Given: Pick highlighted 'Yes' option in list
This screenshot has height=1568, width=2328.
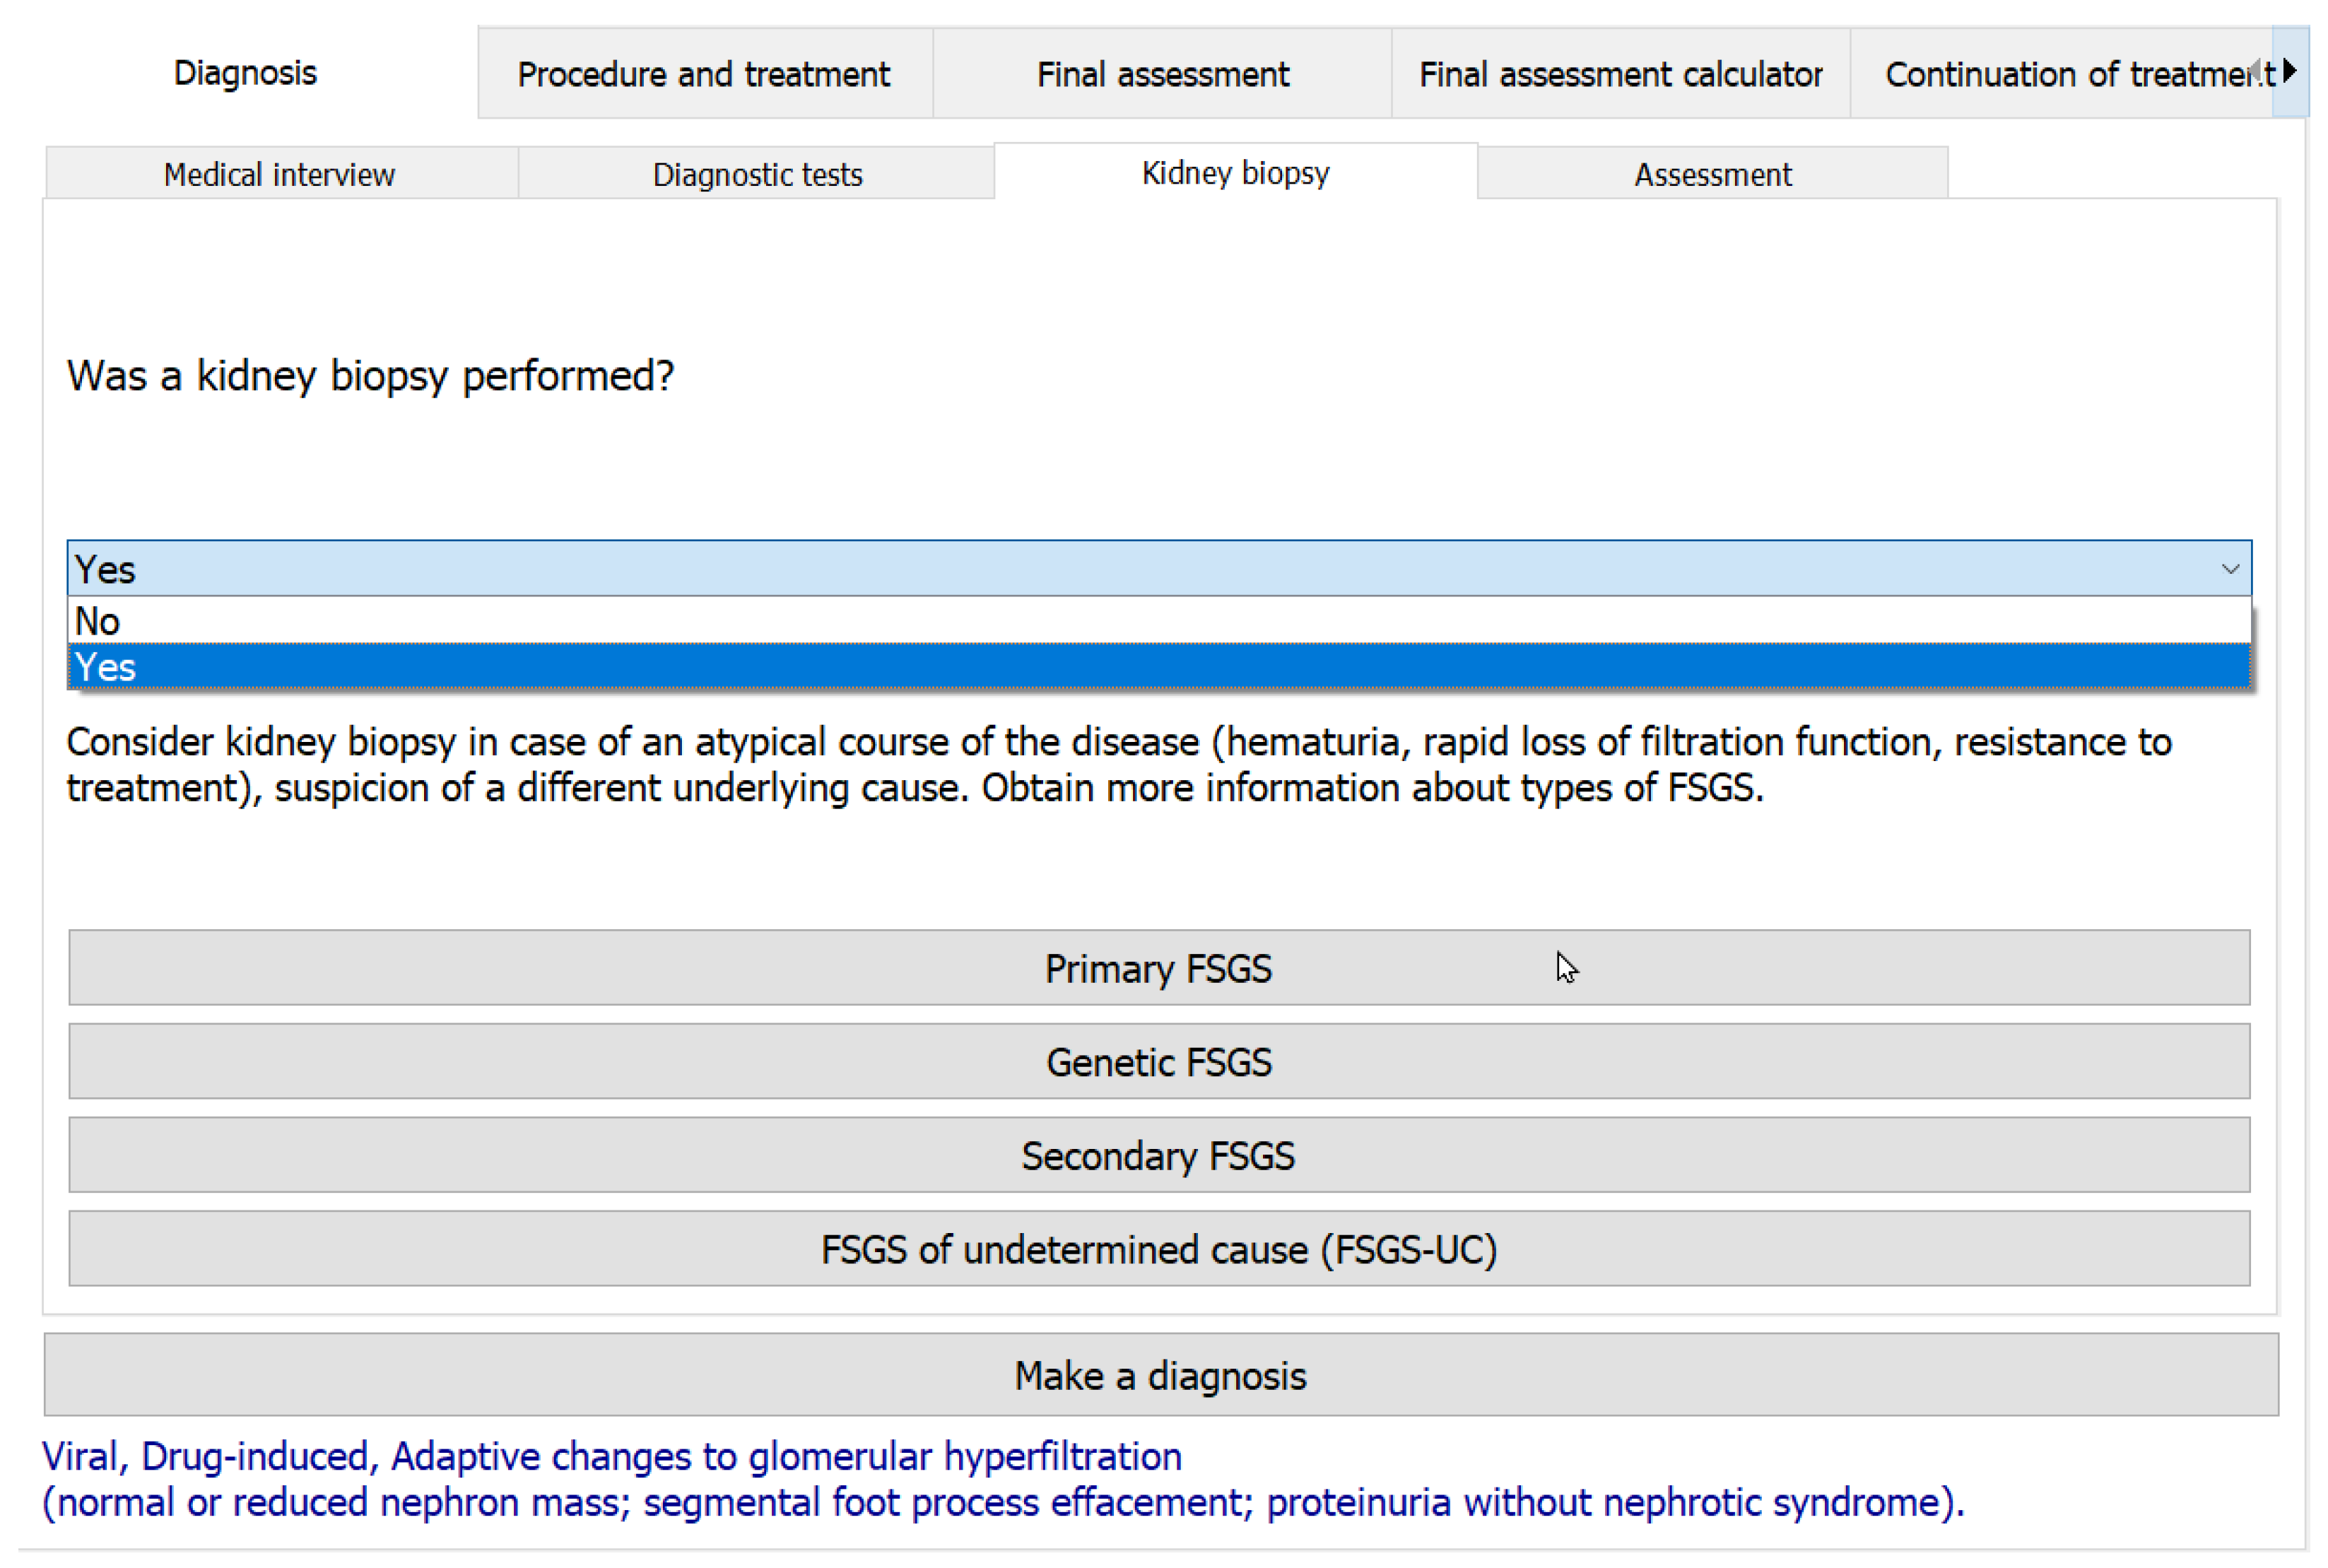Looking at the screenshot, I should click(x=1158, y=667).
